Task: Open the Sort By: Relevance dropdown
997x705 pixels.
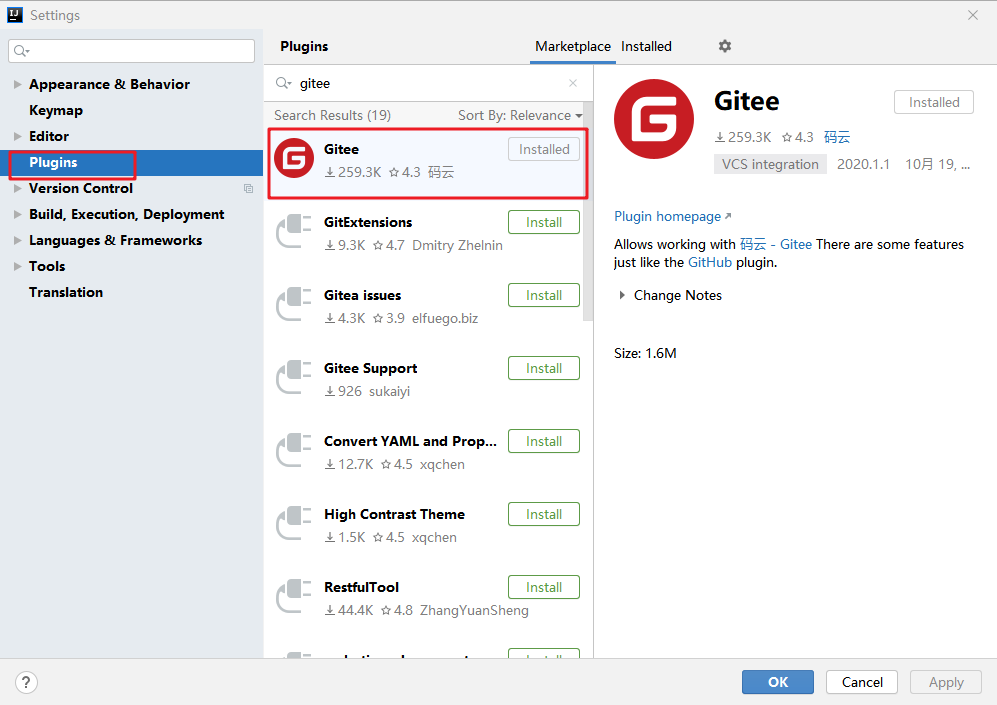Action: 520,115
